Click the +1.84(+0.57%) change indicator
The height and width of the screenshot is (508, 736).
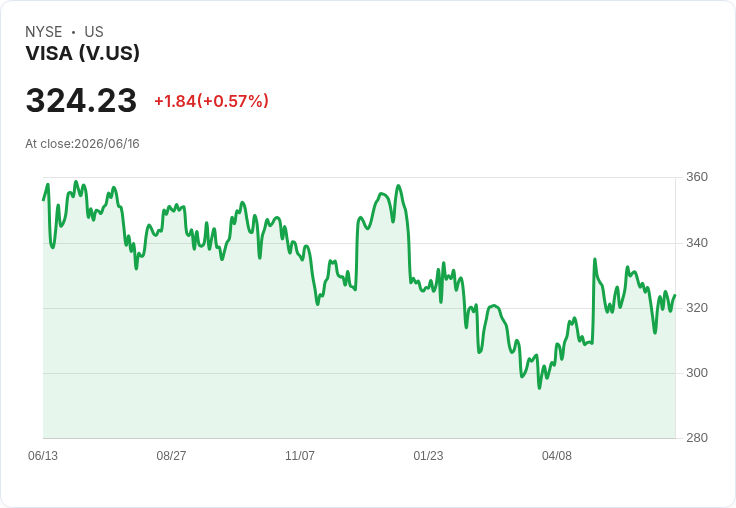211,101
